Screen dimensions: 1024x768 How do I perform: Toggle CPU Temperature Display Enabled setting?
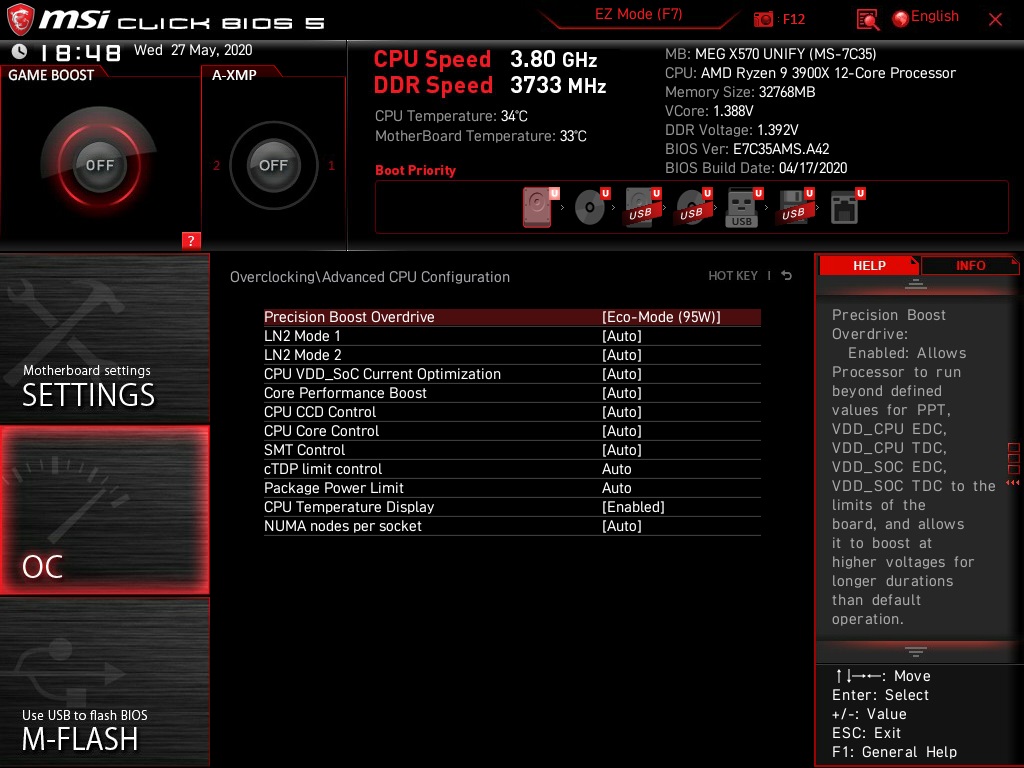[633, 507]
